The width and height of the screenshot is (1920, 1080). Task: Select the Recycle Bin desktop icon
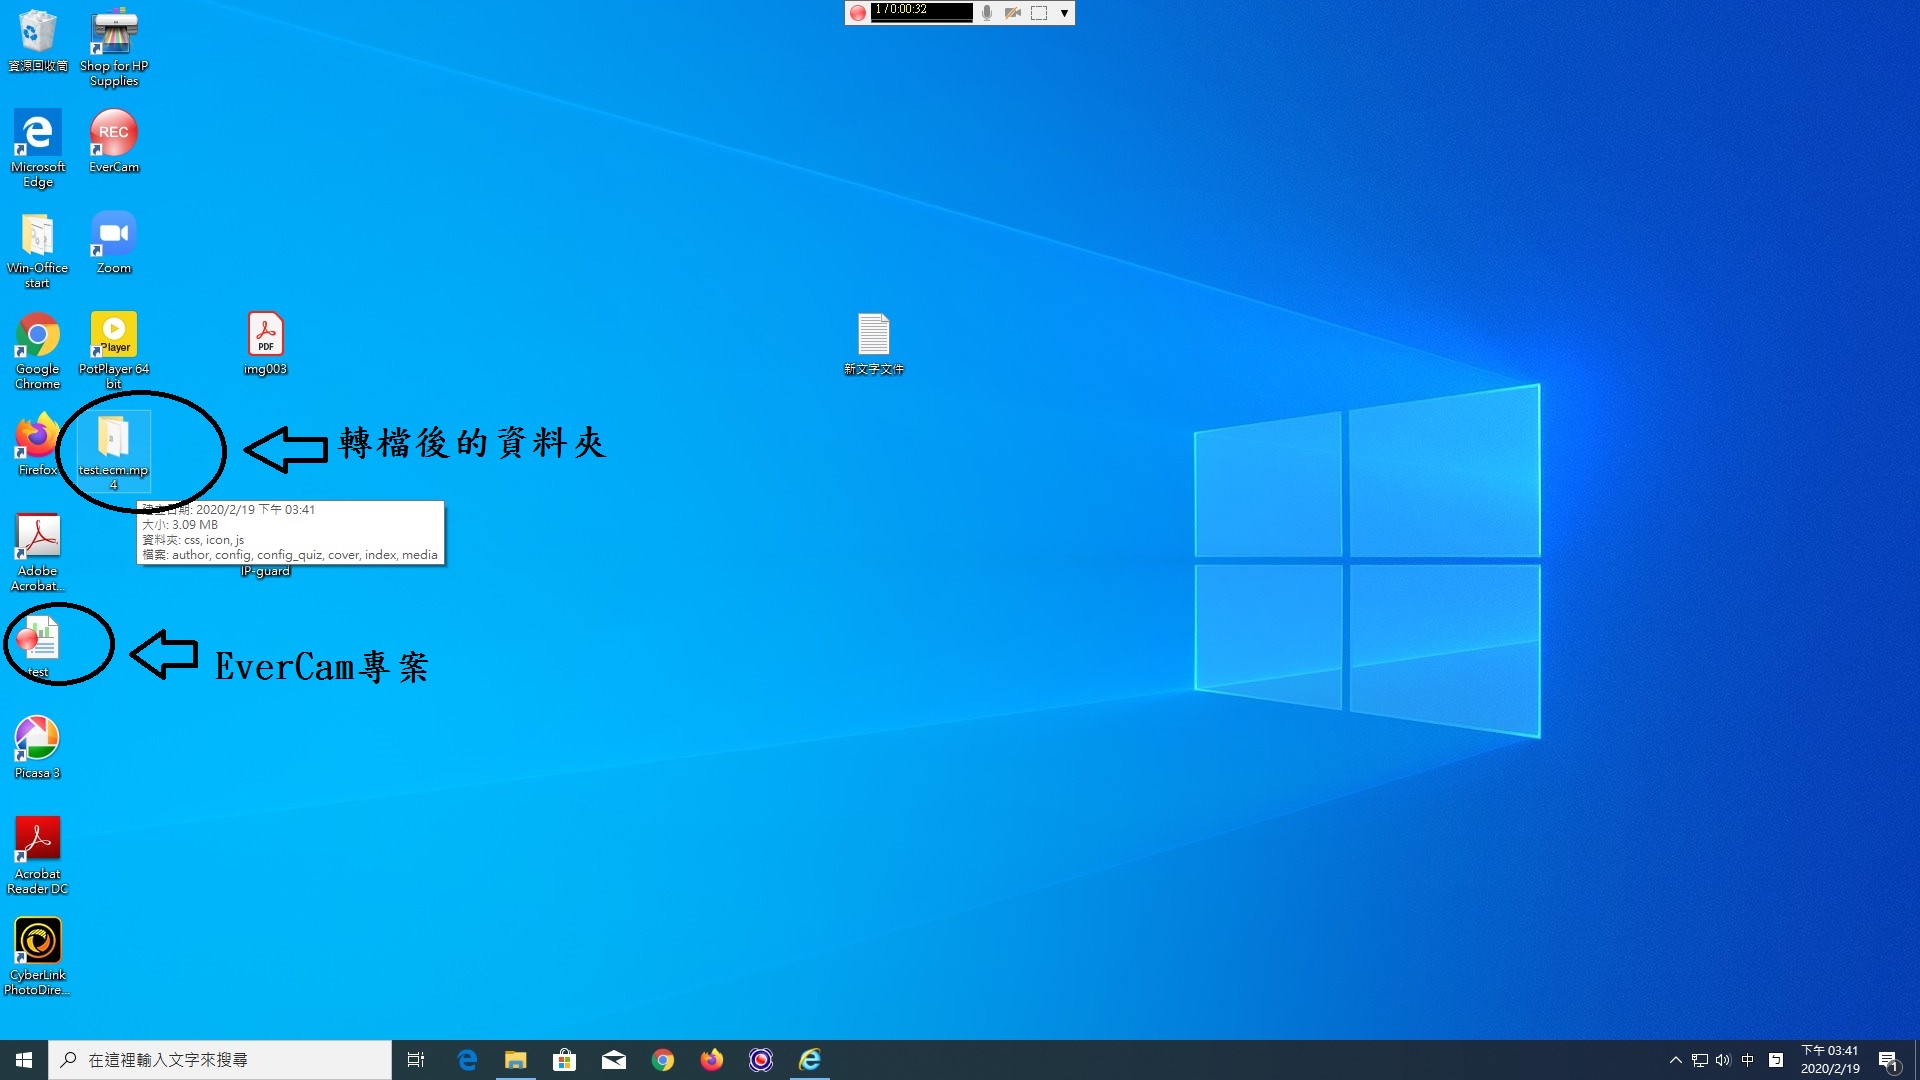[x=38, y=40]
